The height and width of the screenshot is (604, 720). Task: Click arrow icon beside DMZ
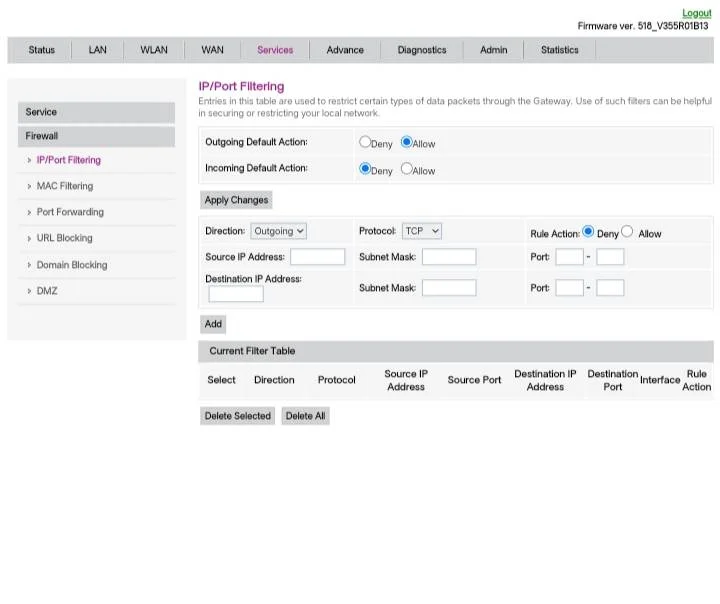[29, 291]
